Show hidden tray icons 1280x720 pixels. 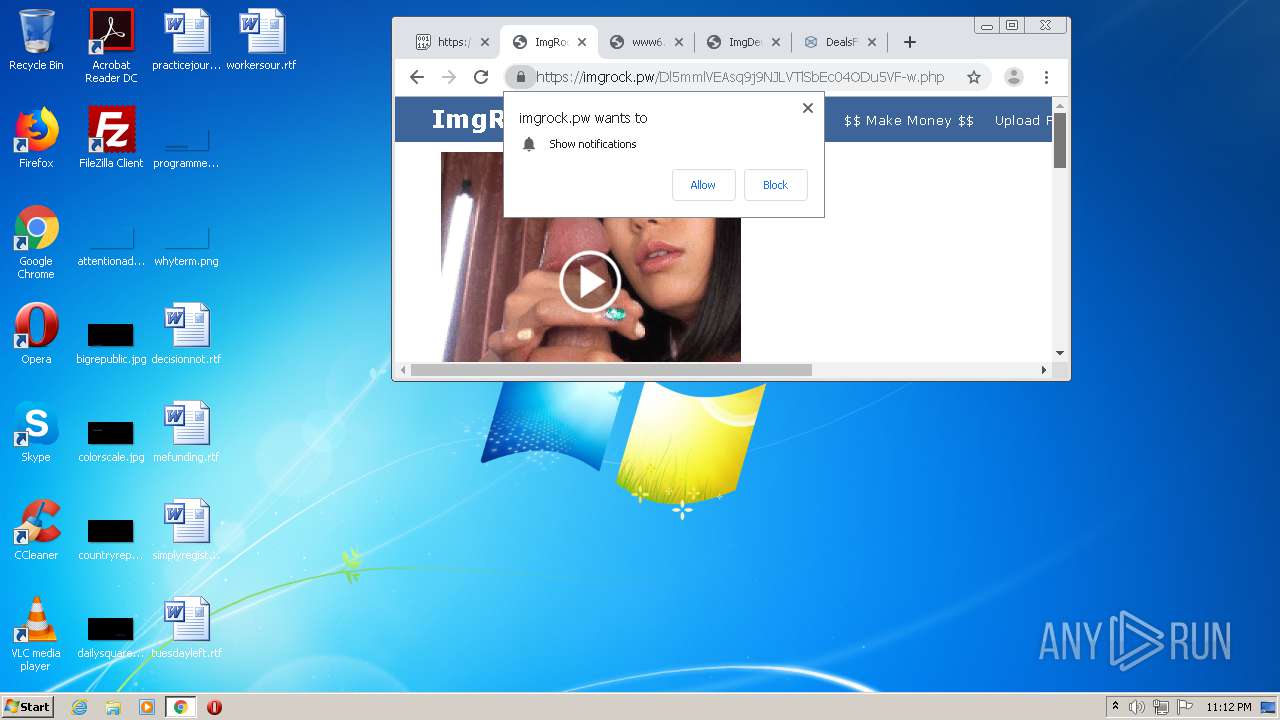coord(1115,707)
